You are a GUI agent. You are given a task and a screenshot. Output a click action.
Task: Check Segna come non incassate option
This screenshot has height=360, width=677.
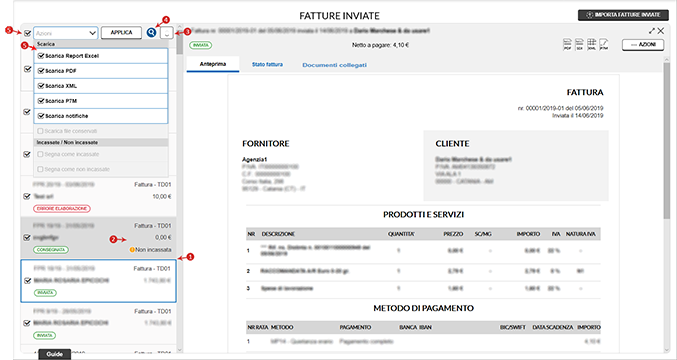click(41, 169)
